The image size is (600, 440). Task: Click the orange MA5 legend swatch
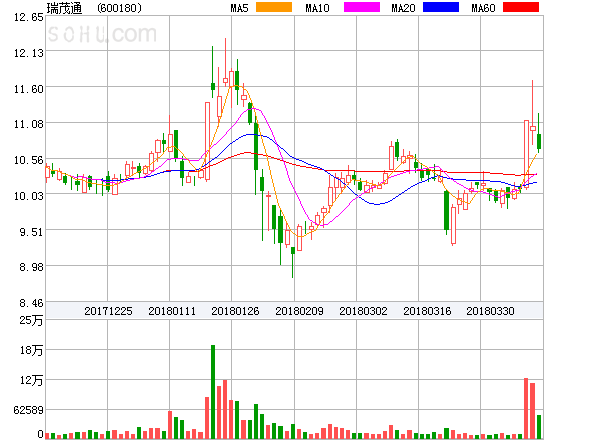point(274,7)
